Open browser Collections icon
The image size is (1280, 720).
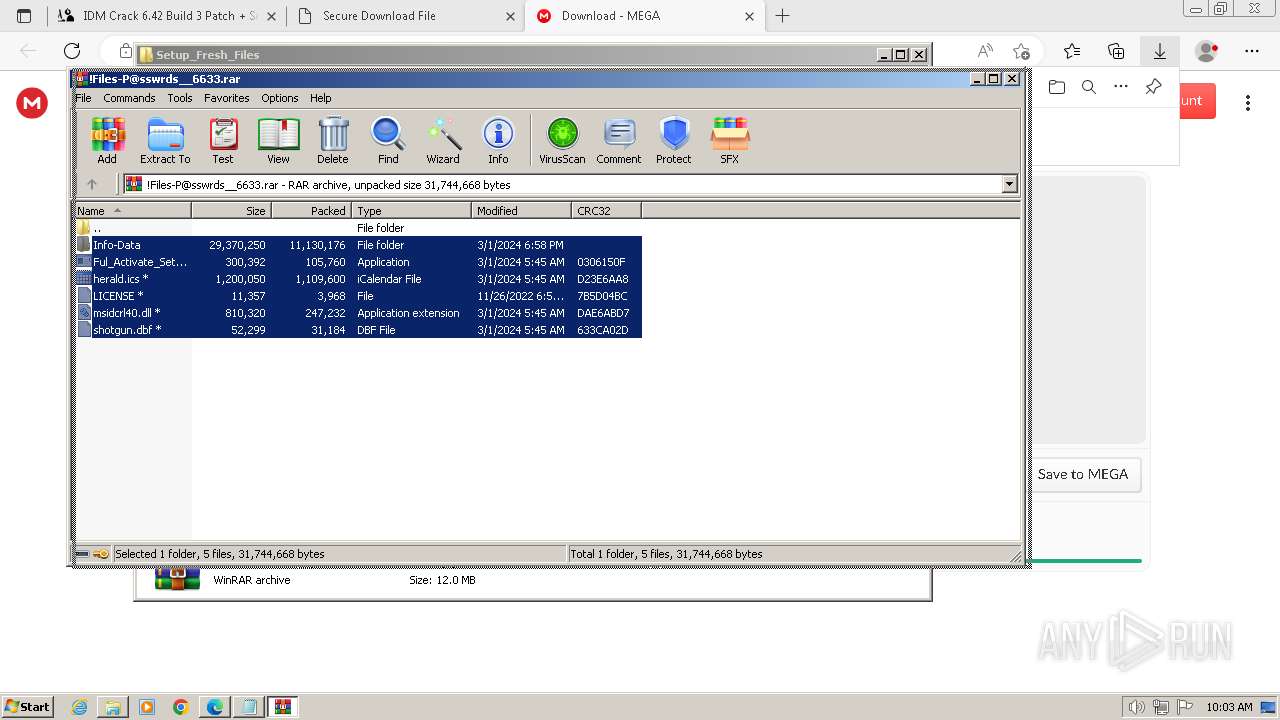pos(1116,51)
